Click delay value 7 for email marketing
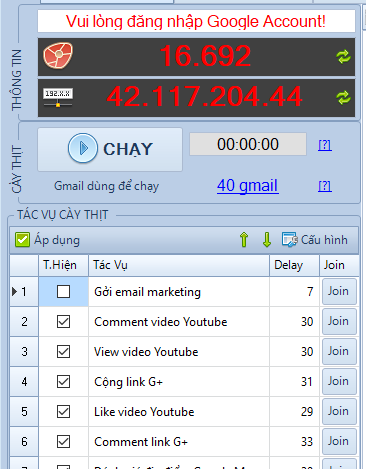The width and height of the screenshot is (366, 469). 310,292
